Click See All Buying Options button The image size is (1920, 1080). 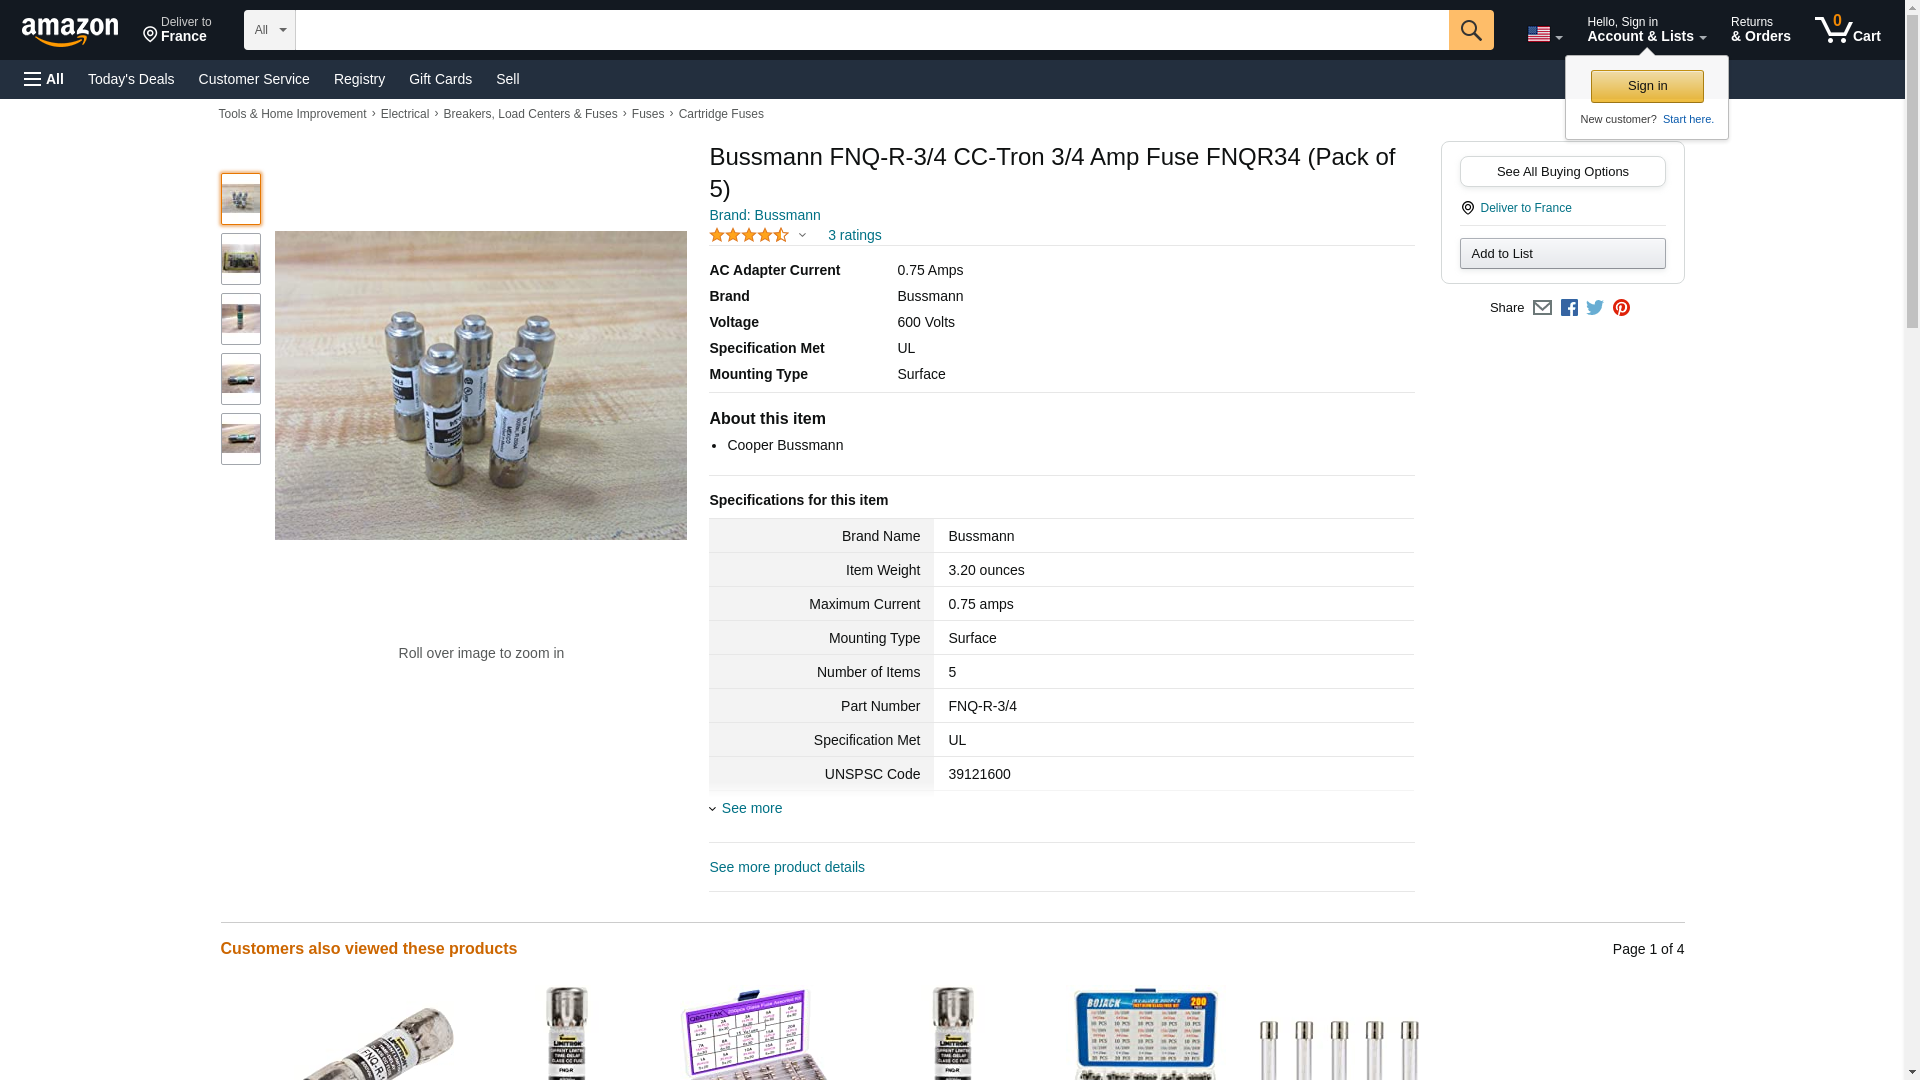pyautogui.click(x=1562, y=171)
